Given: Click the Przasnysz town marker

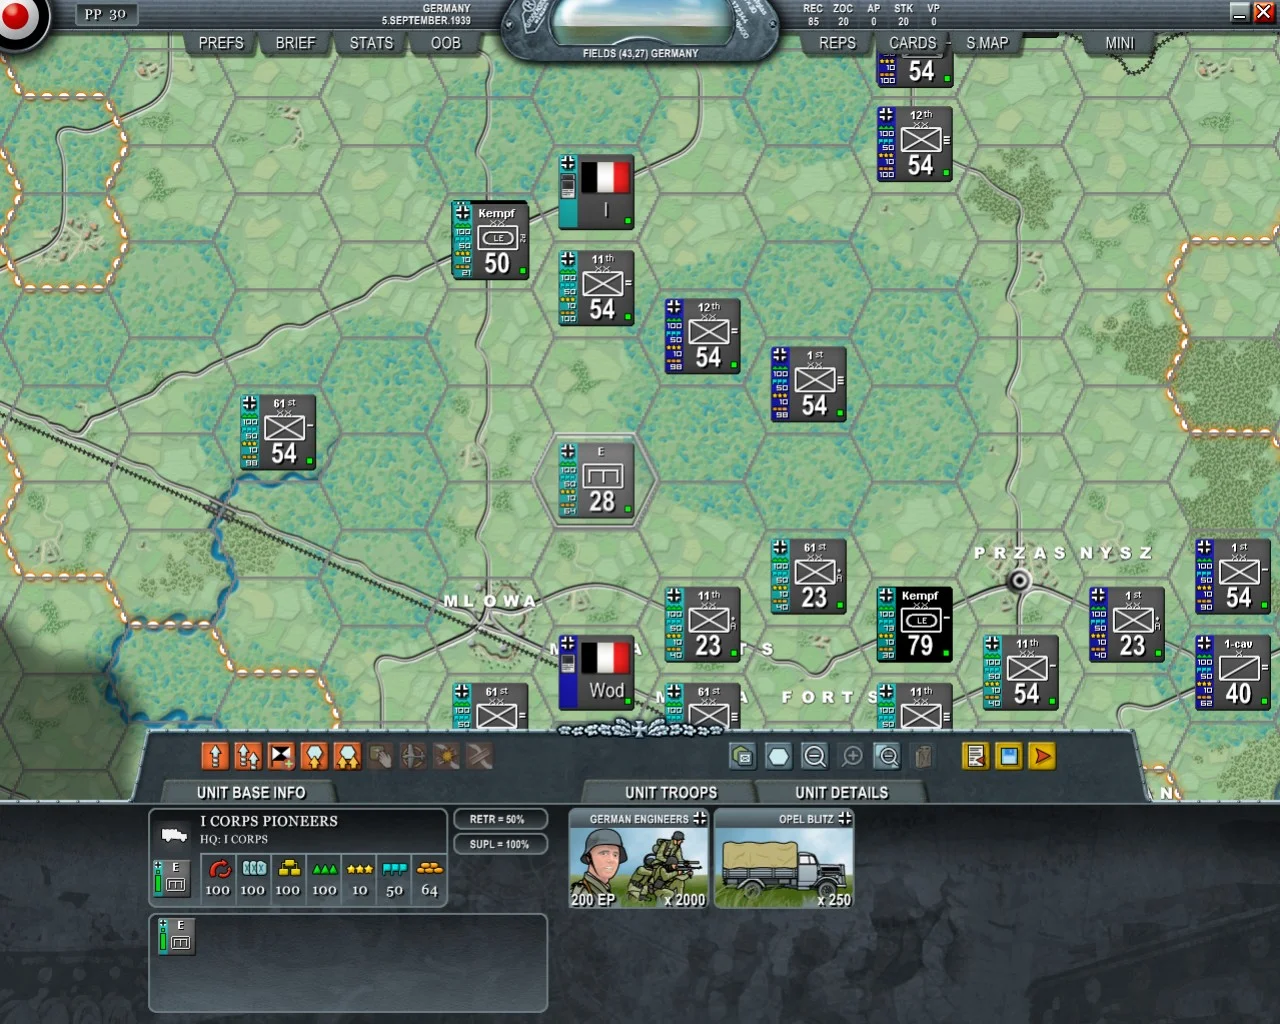Looking at the screenshot, I should [x=1019, y=580].
